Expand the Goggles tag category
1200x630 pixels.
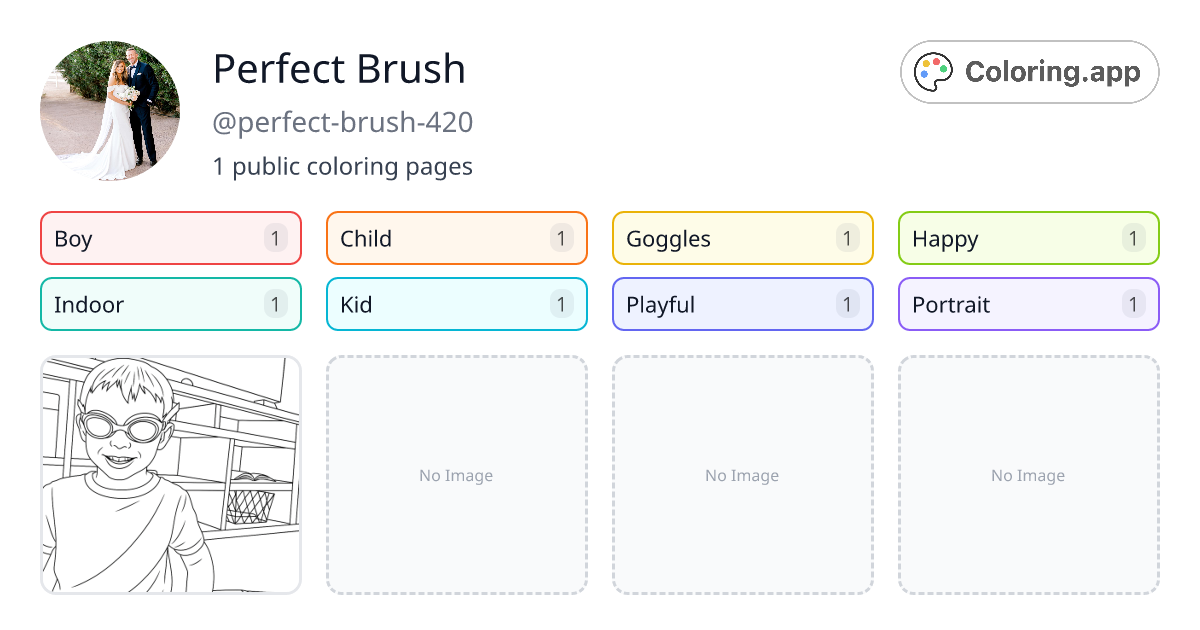coord(742,238)
